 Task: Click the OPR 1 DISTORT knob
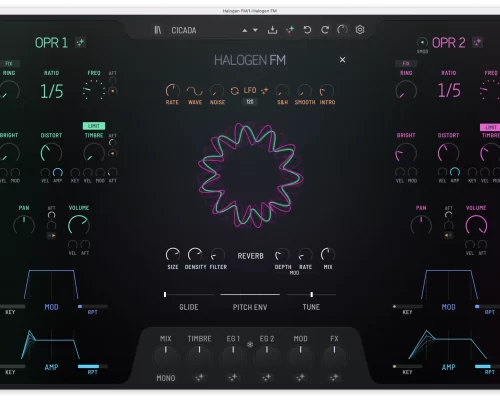click(51, 154)
